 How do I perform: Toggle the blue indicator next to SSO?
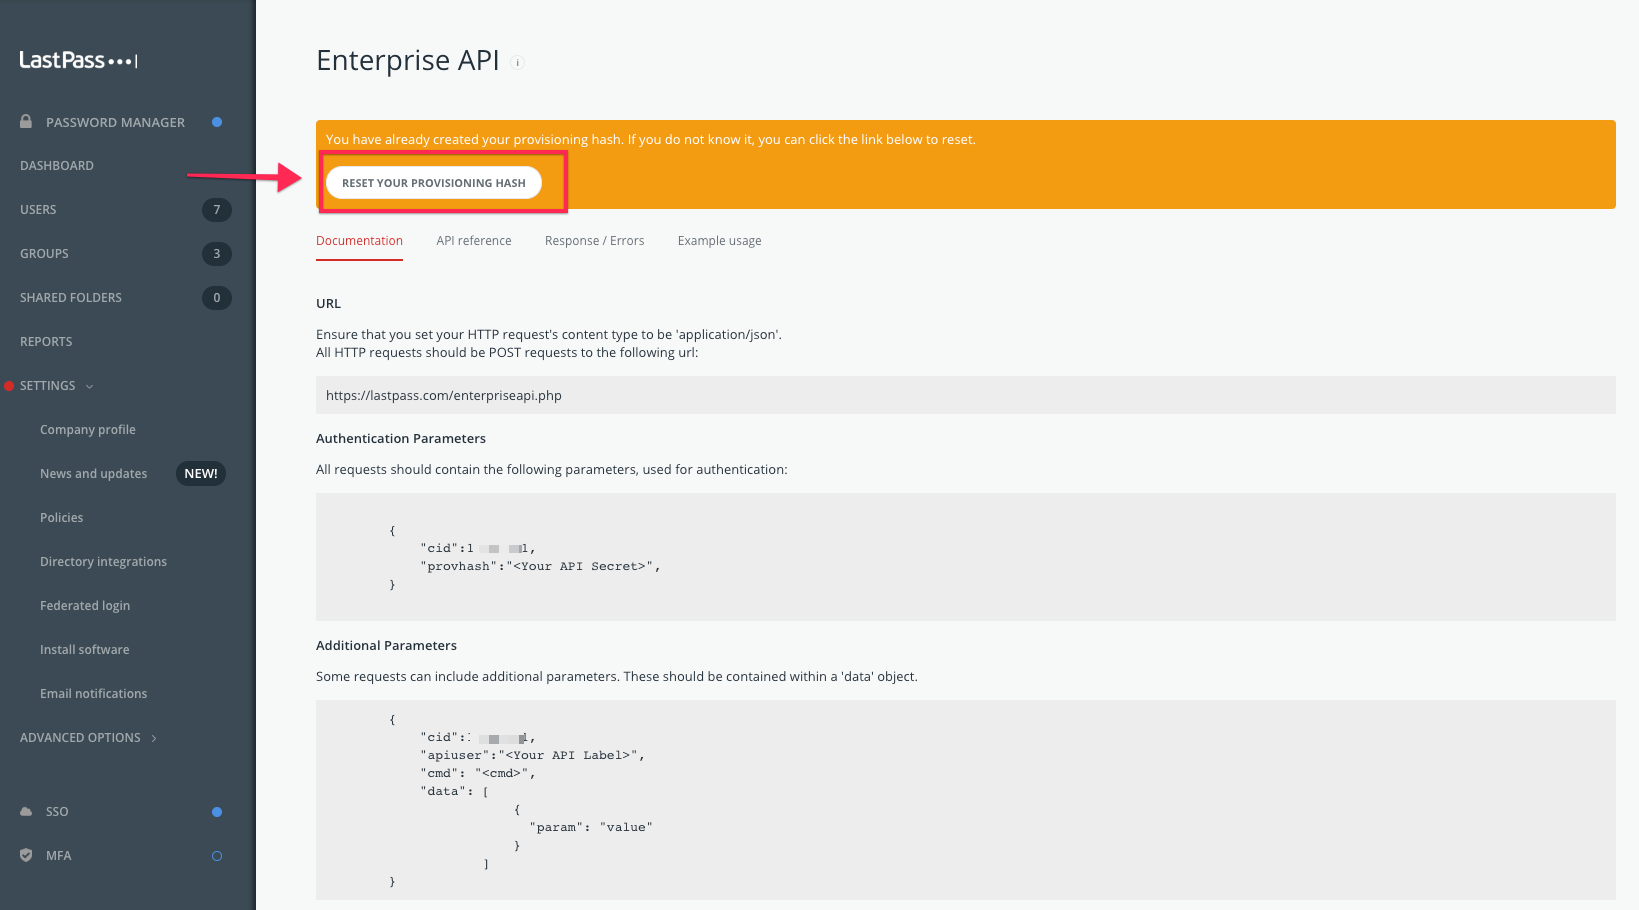point(217,811)
